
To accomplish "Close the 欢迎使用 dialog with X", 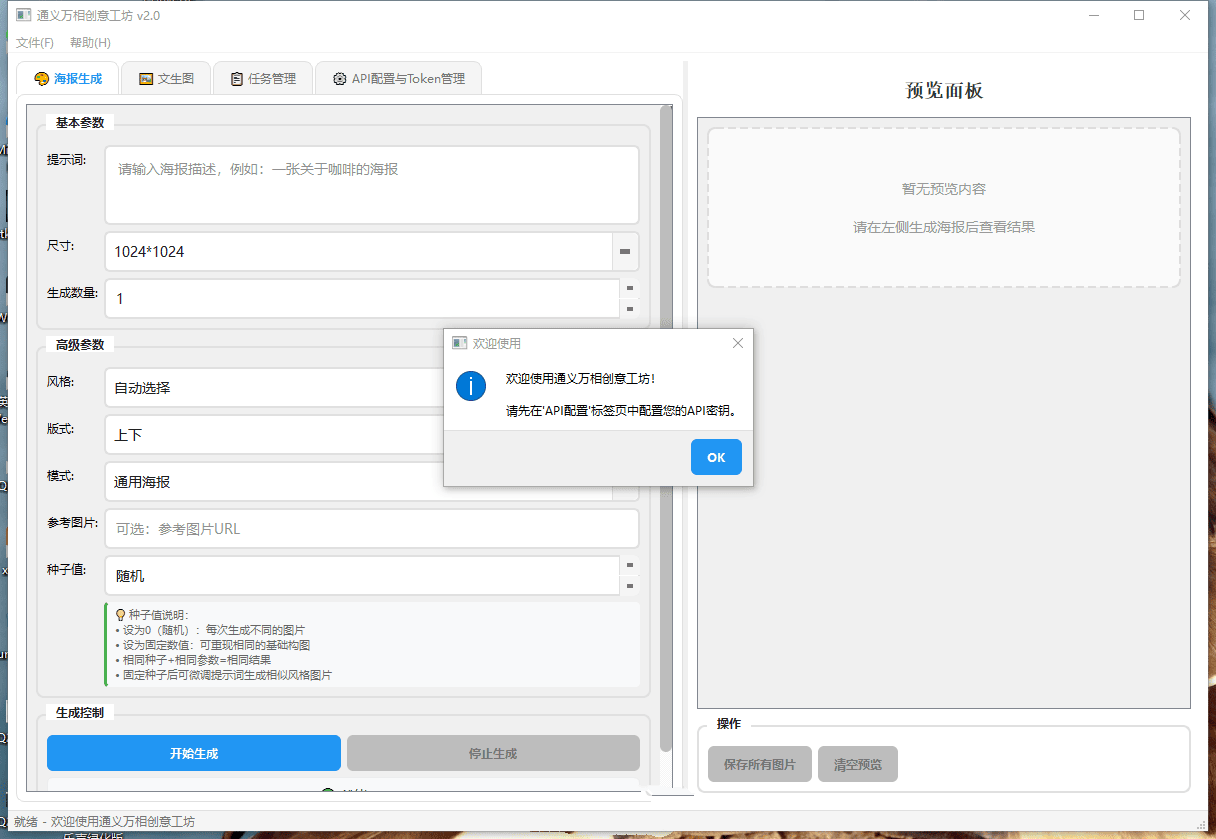I will (738, 343).
